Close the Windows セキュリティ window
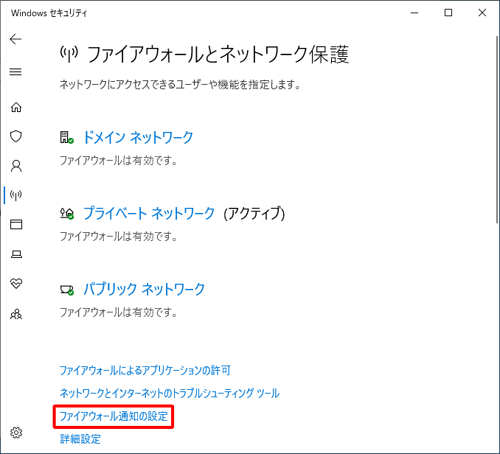This screenshot has width=500, height=454. click(x=482, y=13)
